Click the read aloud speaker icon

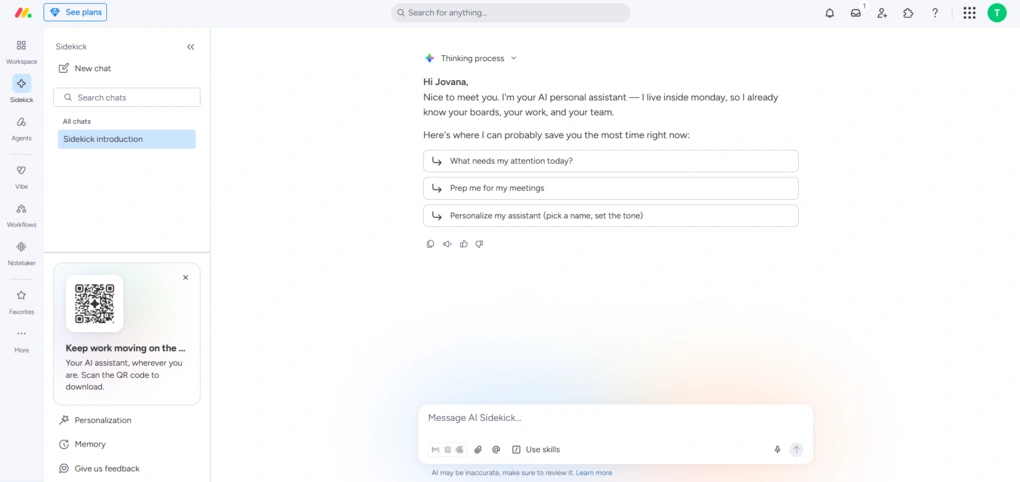pos(447,244)
